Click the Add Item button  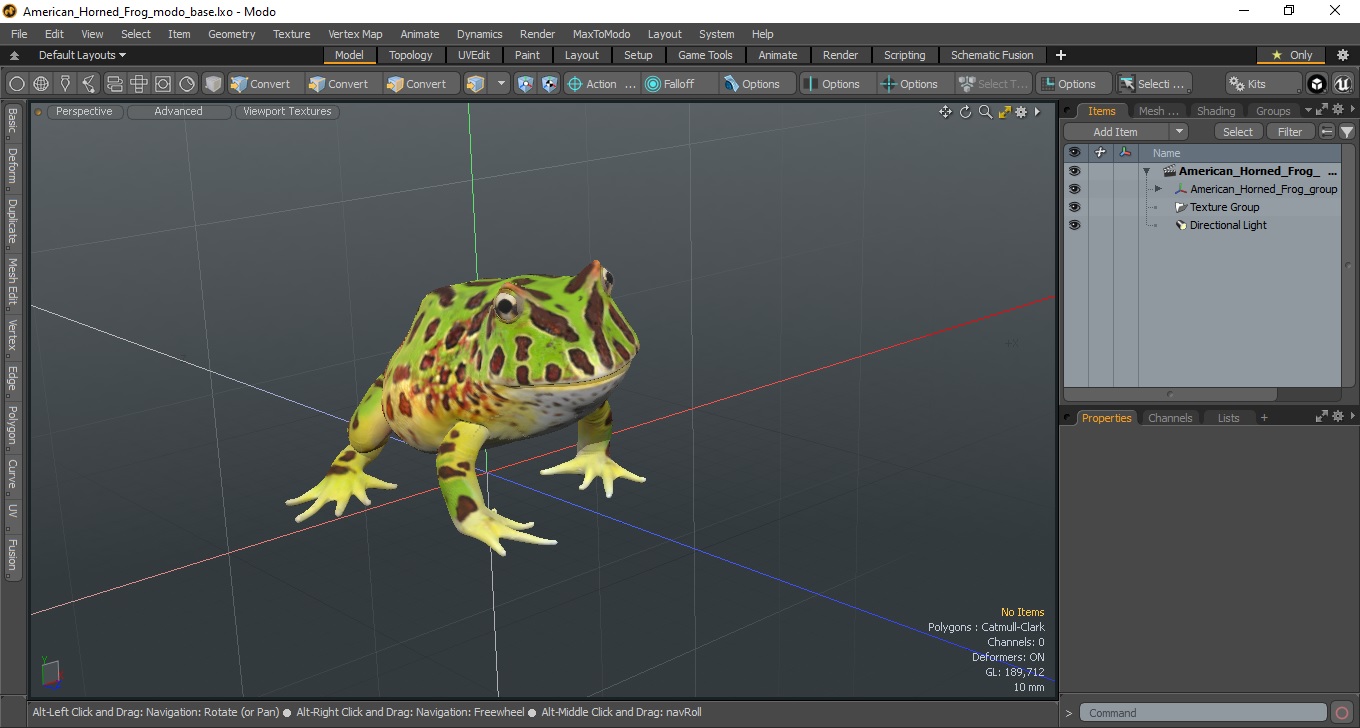(x=1116, y=132)
